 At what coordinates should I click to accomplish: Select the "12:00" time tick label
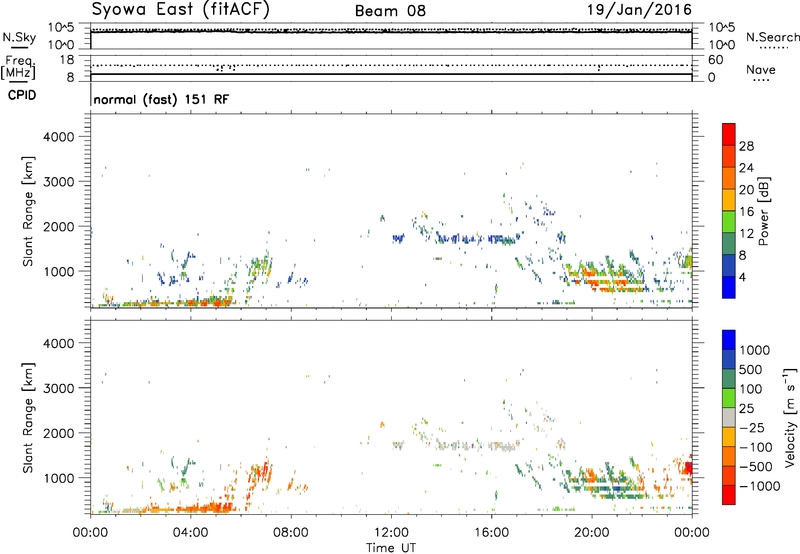[x=391, y=533]
